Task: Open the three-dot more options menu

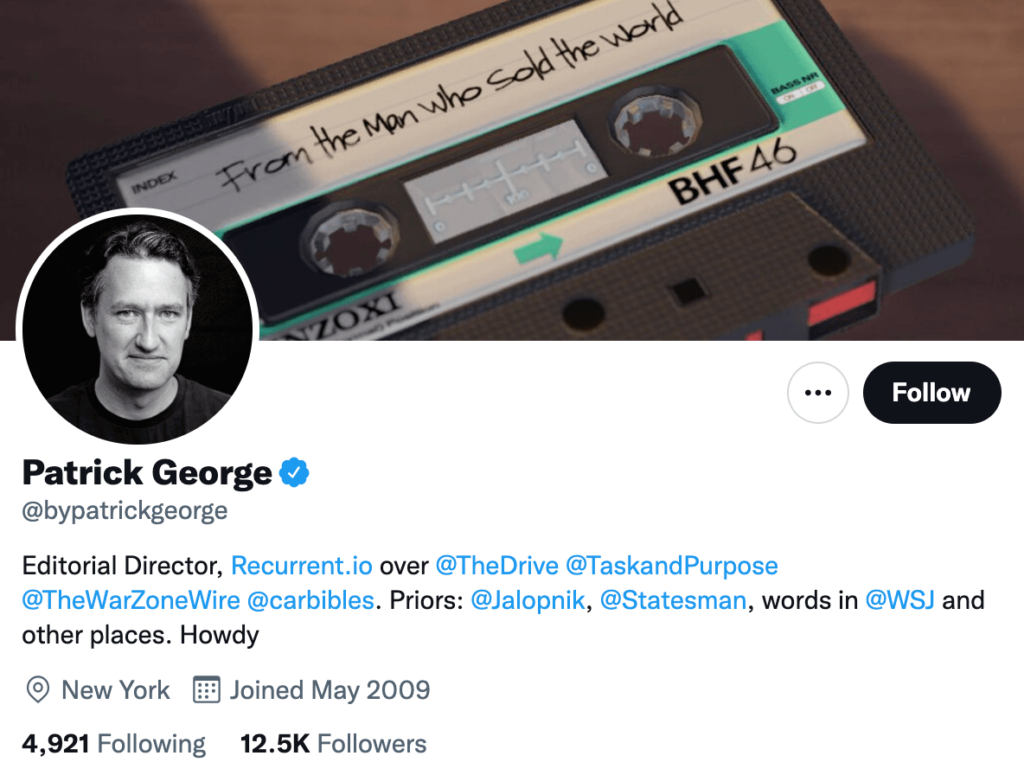Action: point(818,393)
